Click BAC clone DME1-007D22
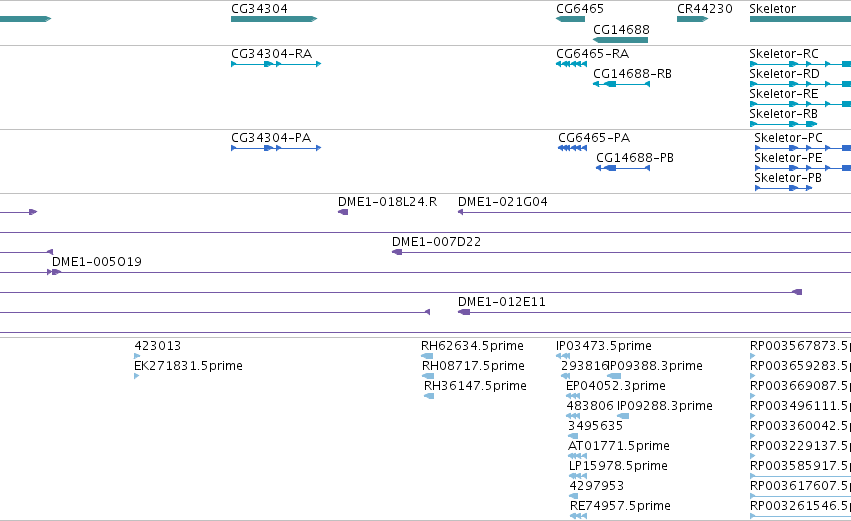Screen dimensions: 851x521 [x=436, y=242]
